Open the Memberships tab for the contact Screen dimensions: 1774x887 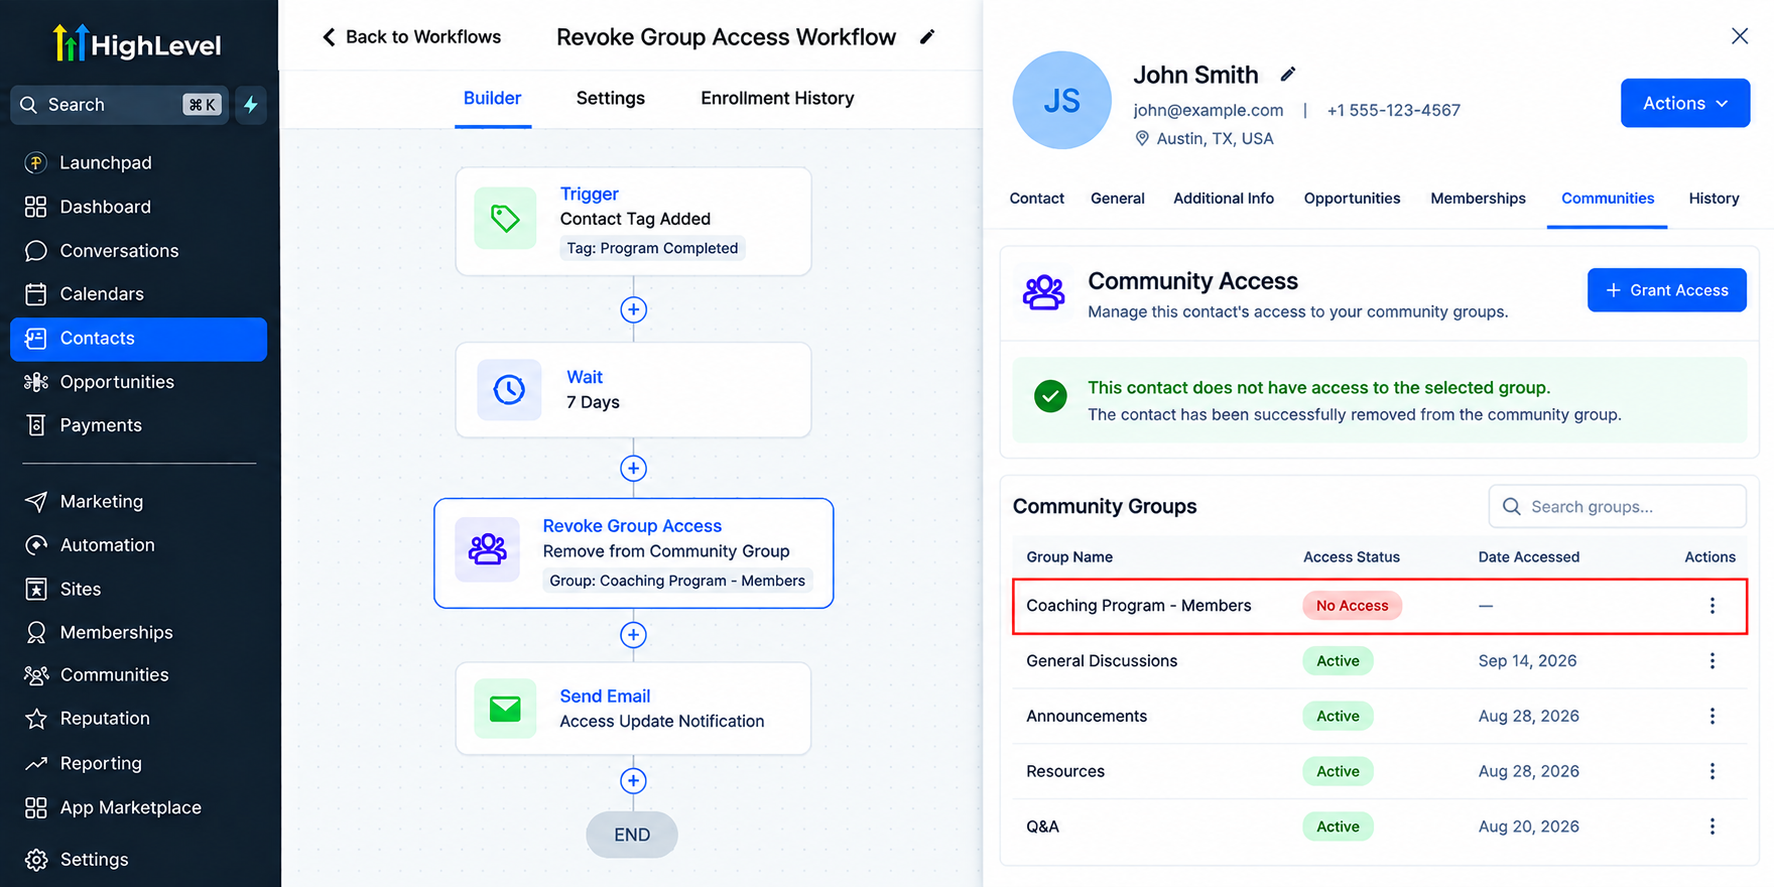pyautogui.click(x=1478, y=198)
